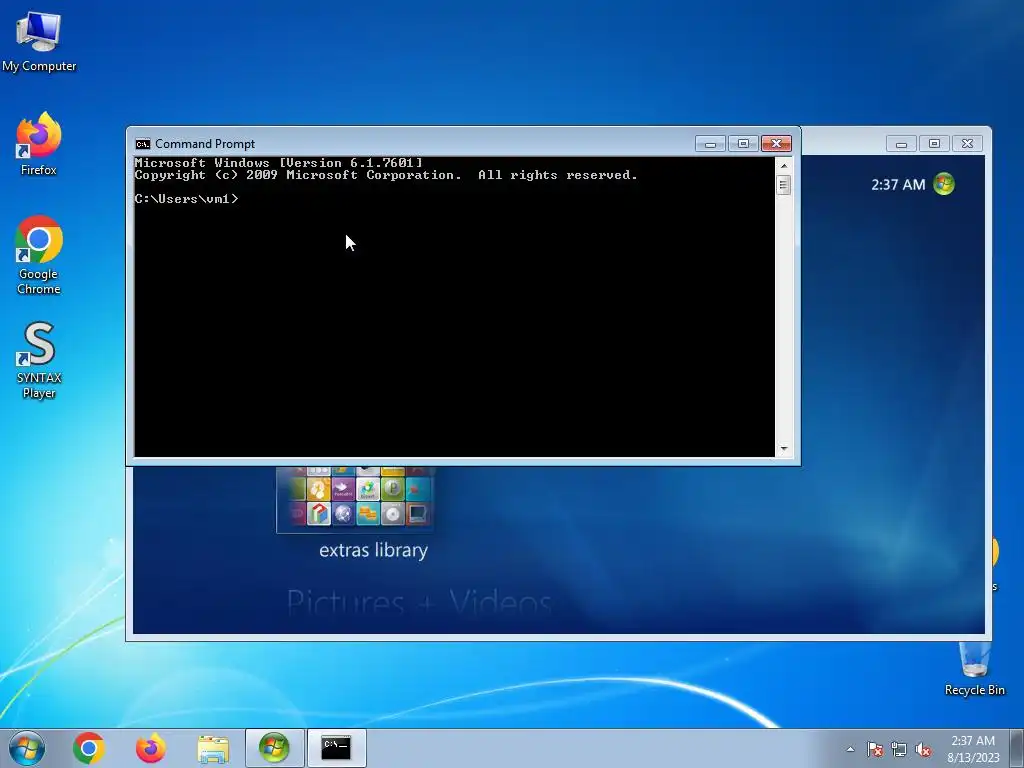
Task: Click the Command Prompt scroll down arrow
Action: 784,449
